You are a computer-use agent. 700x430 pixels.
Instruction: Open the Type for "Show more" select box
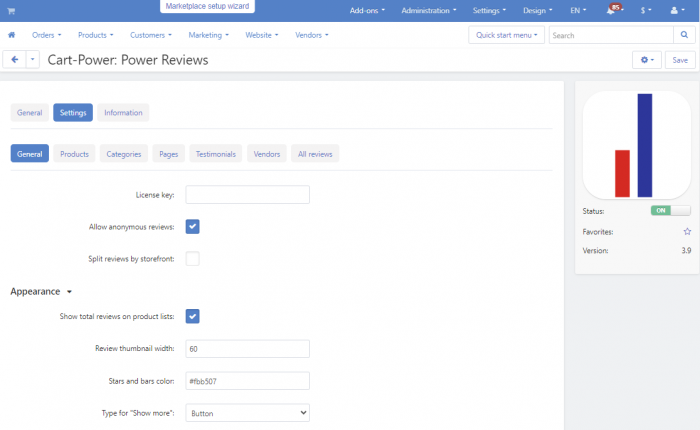coord(247,413)
